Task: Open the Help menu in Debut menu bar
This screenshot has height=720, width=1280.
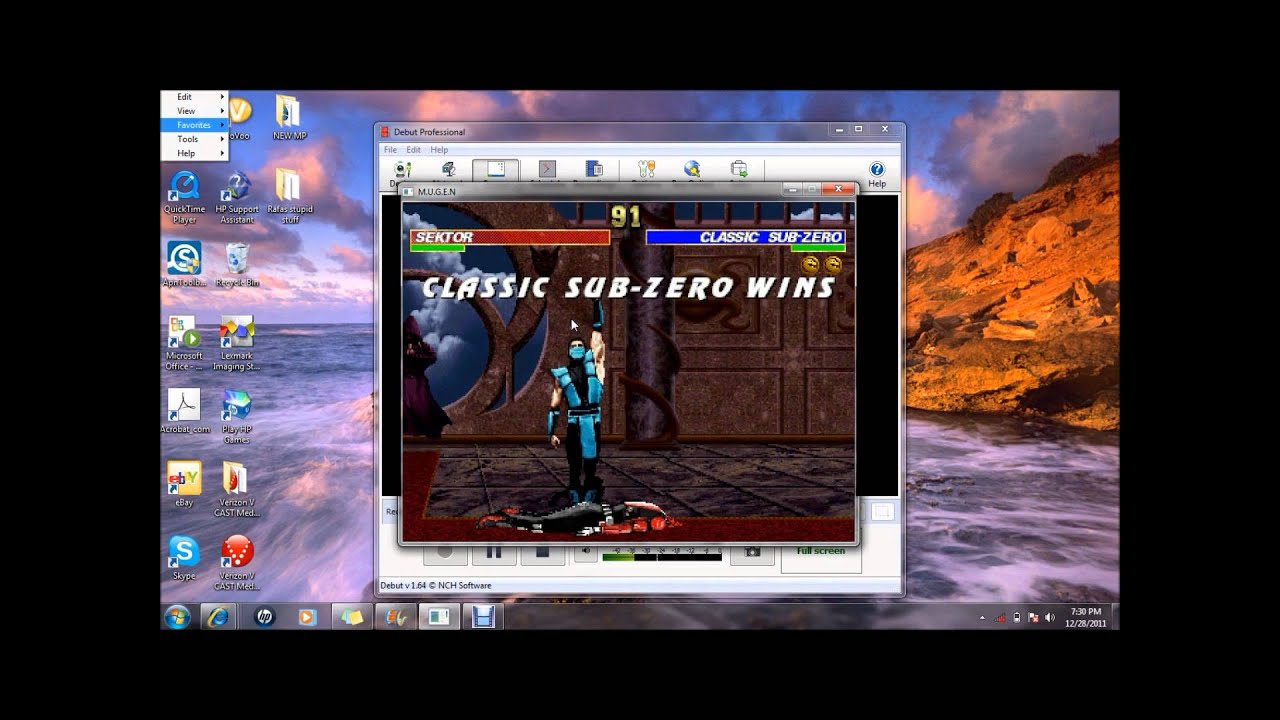Action: click(439, 150)
